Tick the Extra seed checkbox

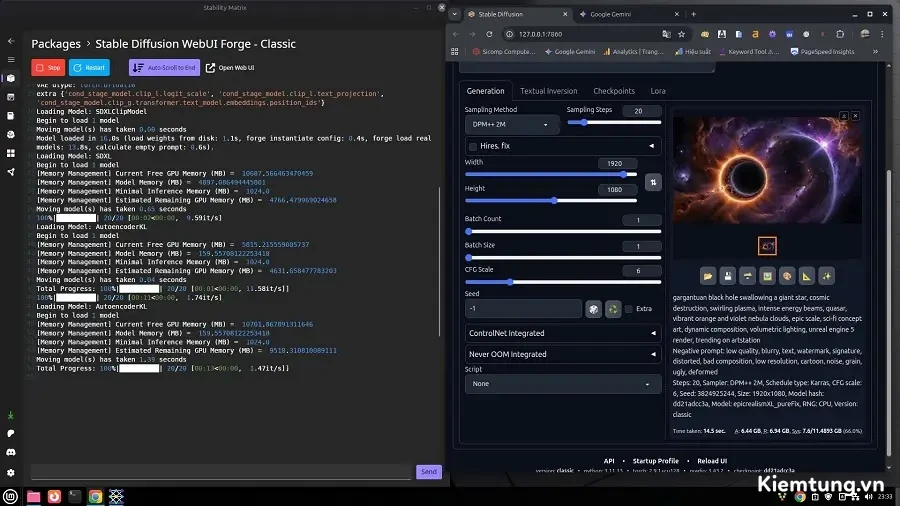tap(629, 309)
